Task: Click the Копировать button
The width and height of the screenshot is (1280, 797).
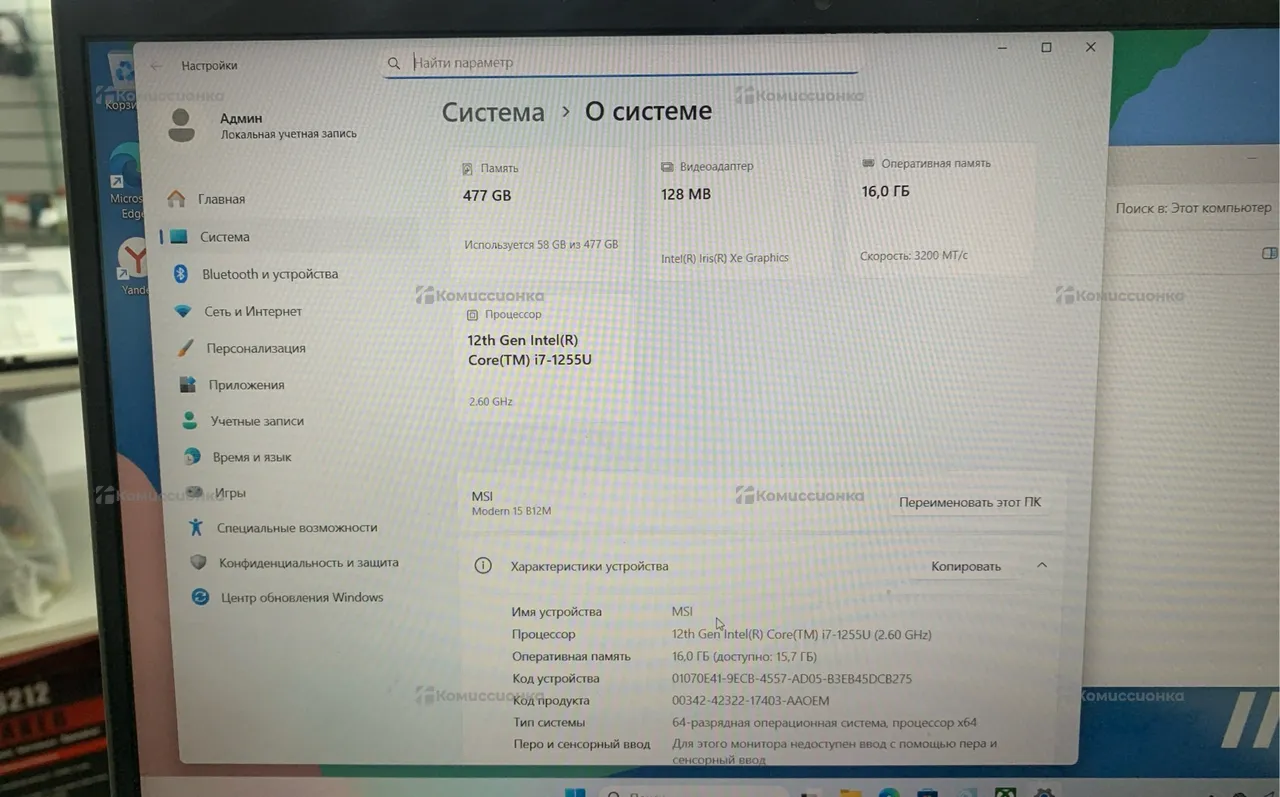Action: click(x=965, y=566)
